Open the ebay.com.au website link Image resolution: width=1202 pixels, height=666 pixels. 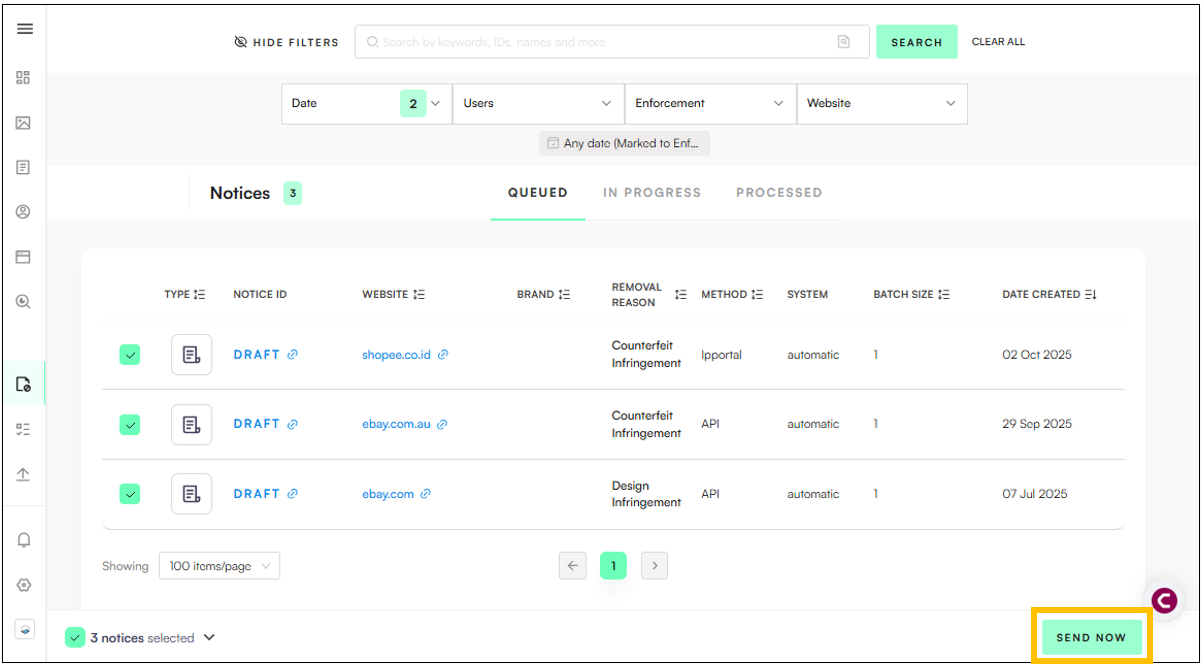(x=396, y=424)
